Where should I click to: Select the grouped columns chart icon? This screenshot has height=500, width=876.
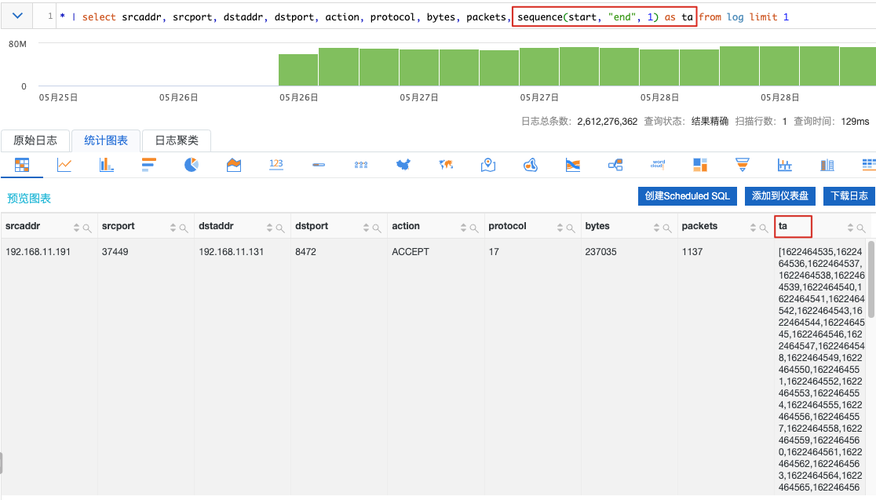(827, 165)
